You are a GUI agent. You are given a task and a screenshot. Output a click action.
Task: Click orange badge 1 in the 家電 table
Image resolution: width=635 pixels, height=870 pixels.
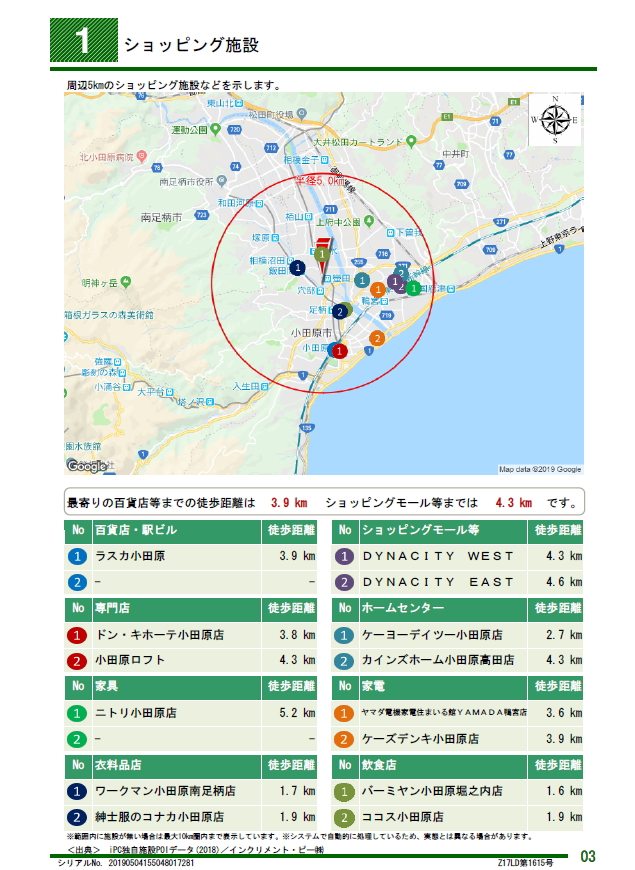(x=344, y=714)
